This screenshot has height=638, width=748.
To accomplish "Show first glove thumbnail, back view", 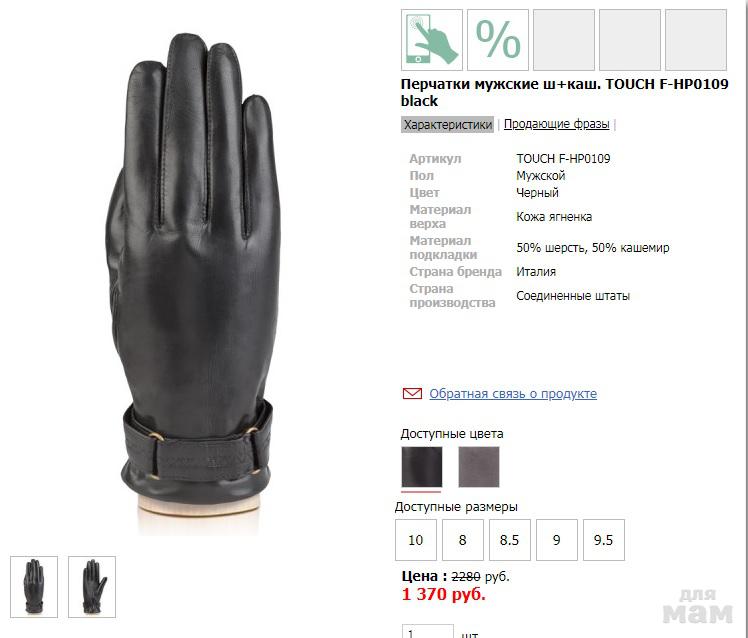I will coord(34,587).
